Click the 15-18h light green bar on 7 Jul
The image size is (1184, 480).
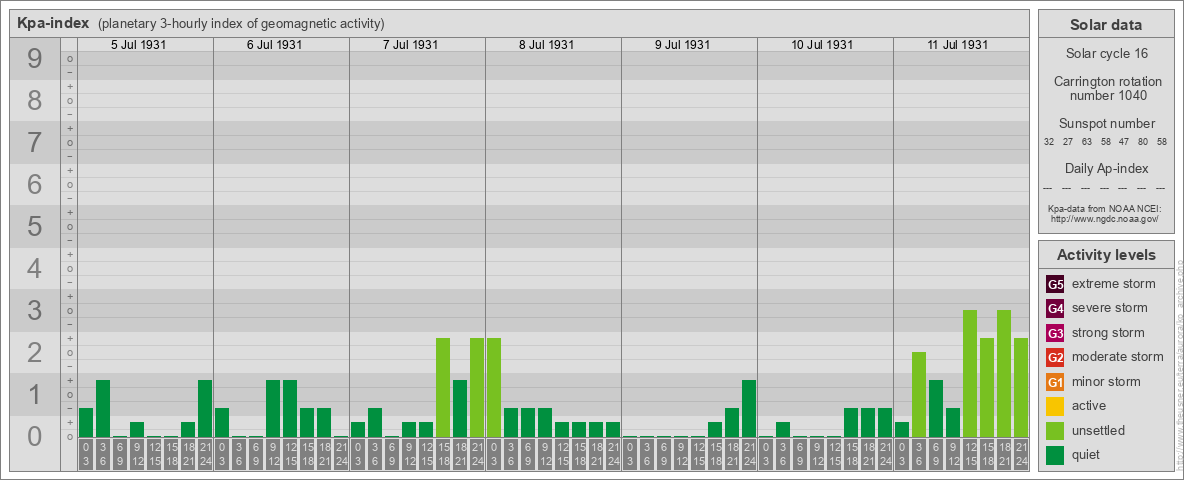pos(442,388)
